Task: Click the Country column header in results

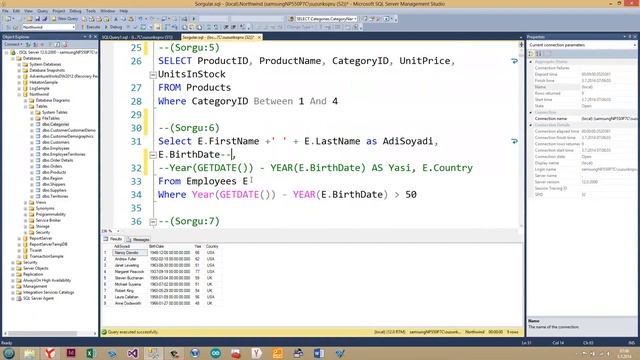Action: [213, 247]
